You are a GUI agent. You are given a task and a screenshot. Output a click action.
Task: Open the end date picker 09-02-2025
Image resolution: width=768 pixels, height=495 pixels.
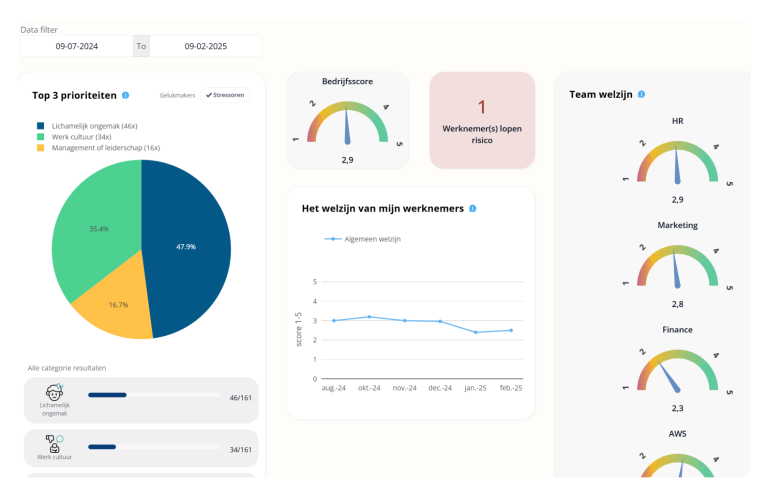pos(205,46)
